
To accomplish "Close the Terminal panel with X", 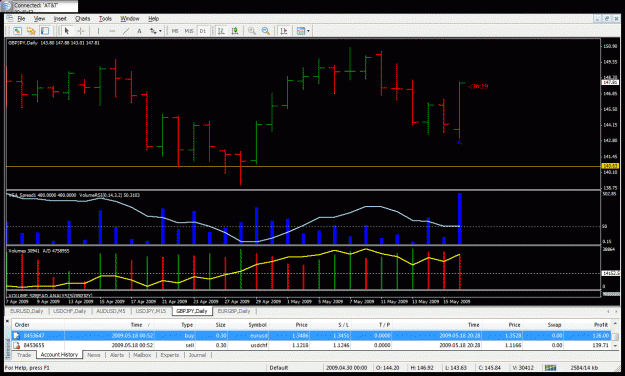I will point(7,320).
